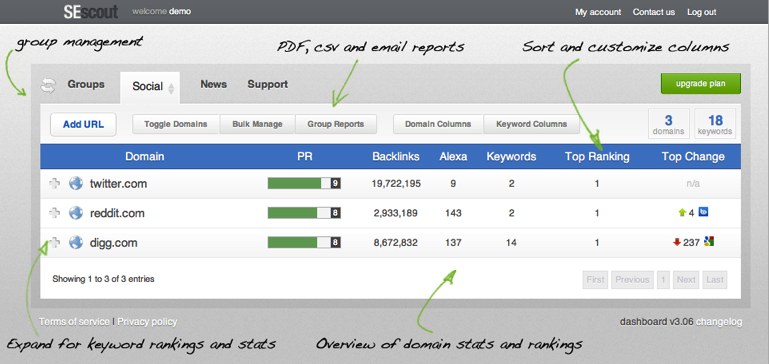Open the Privacy policy link
769x364 pixels.
(x=147, y=322)
